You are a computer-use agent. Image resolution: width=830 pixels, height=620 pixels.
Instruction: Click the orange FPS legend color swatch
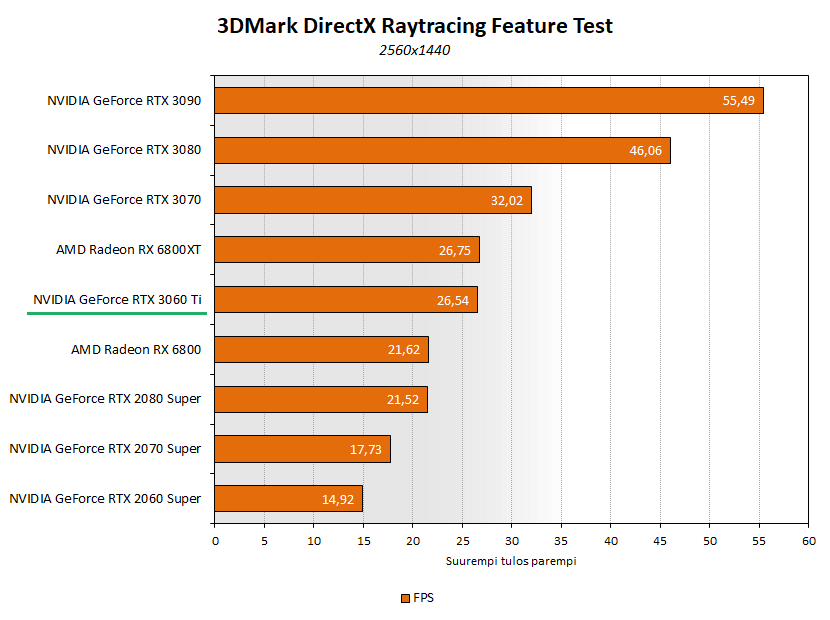coord(405,598)
